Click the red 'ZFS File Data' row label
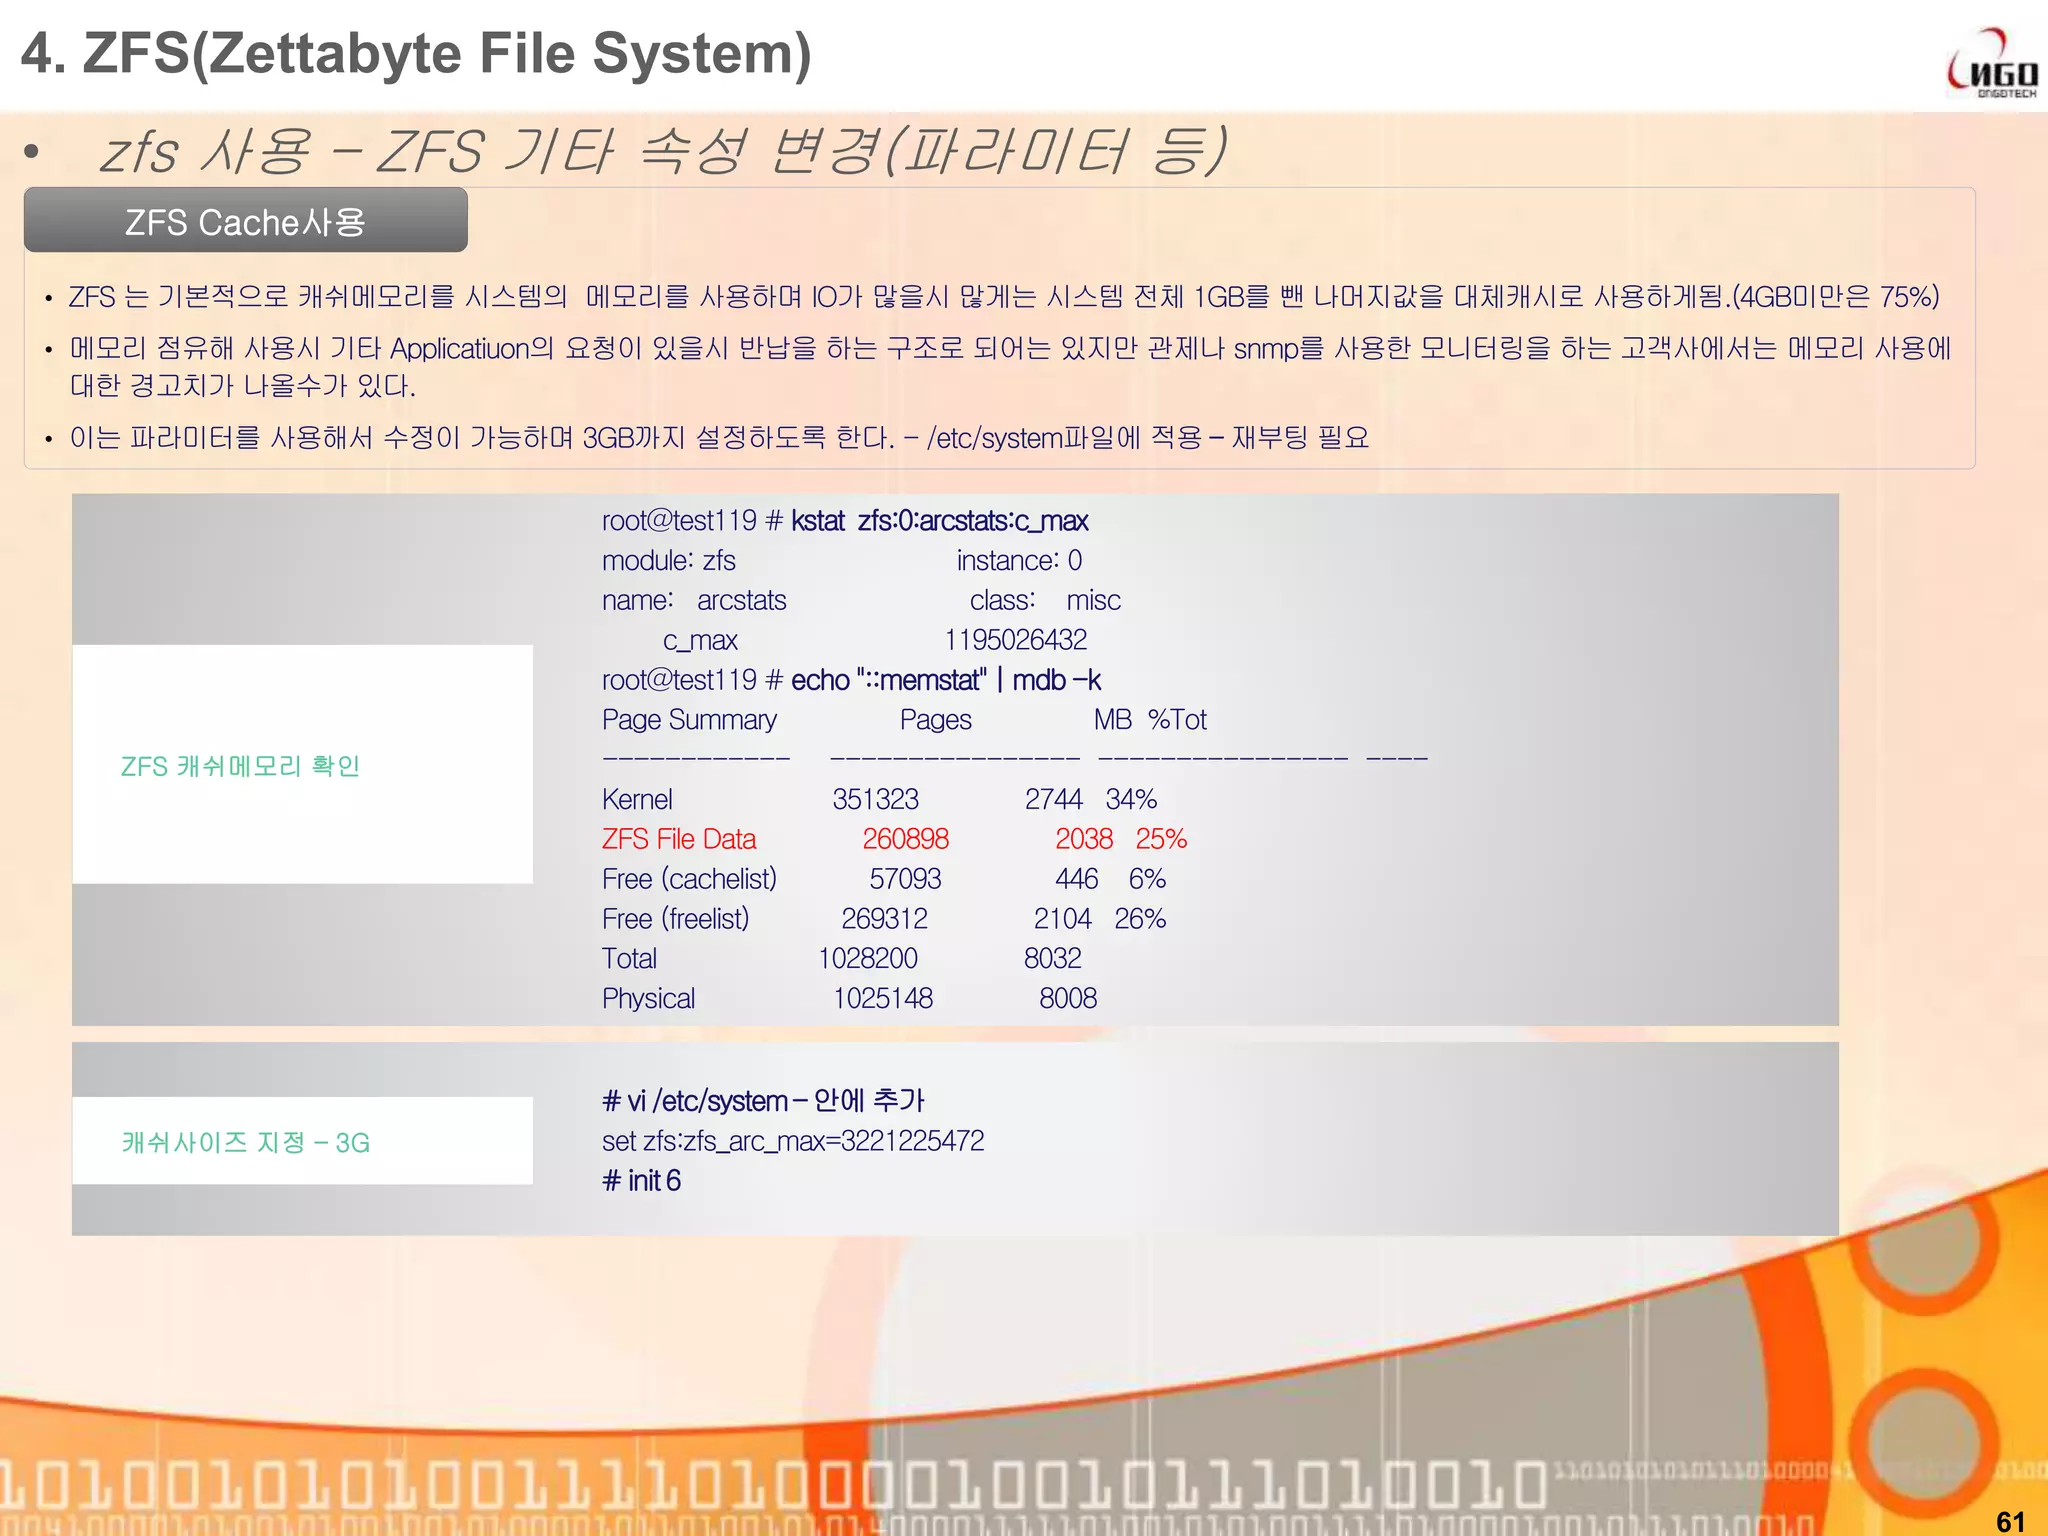Image resolution: width=2048 pixels, height=1536 pixels. 678,839
